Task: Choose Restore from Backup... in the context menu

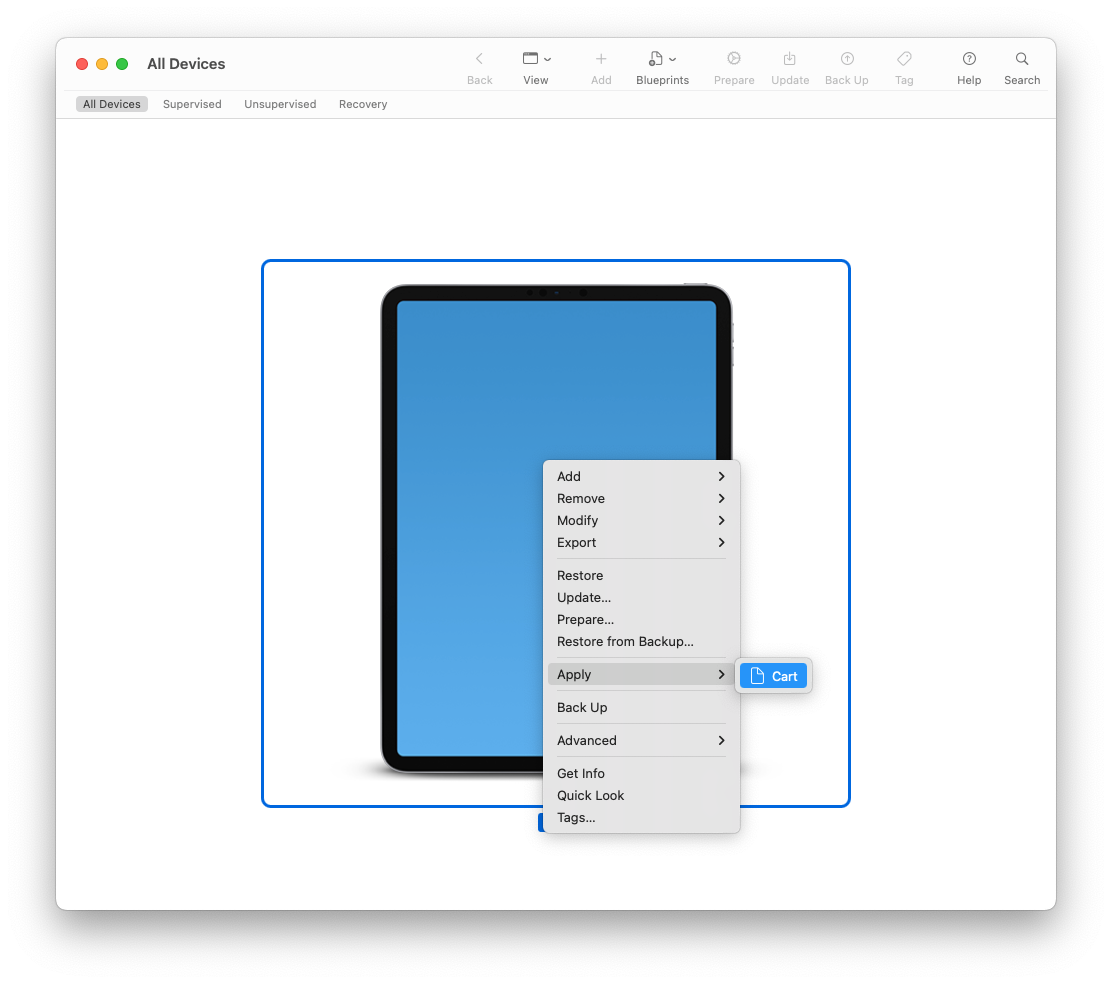Action: click(640, 642)
